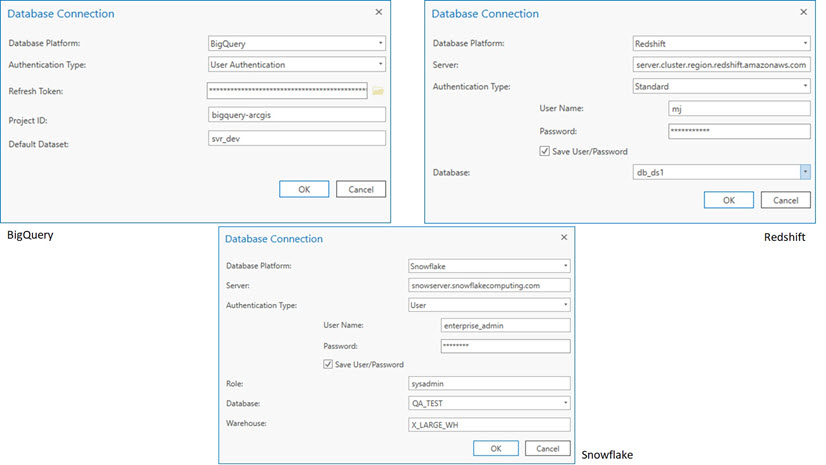Open Database Platform dropdown showing Snowflake
This screenshot has width=826, height=465.
click(x=489, y=266)
